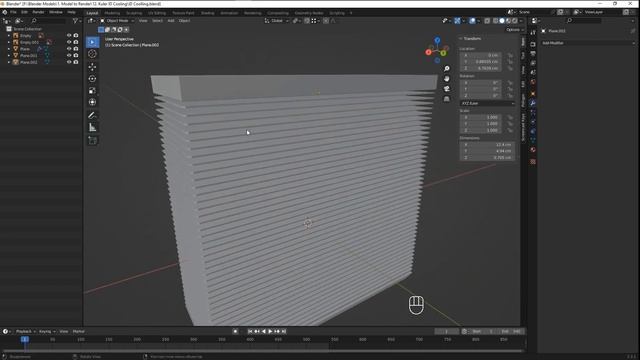
Task: Open the Tool properties tab icon
Action: (x=533, y=33)
